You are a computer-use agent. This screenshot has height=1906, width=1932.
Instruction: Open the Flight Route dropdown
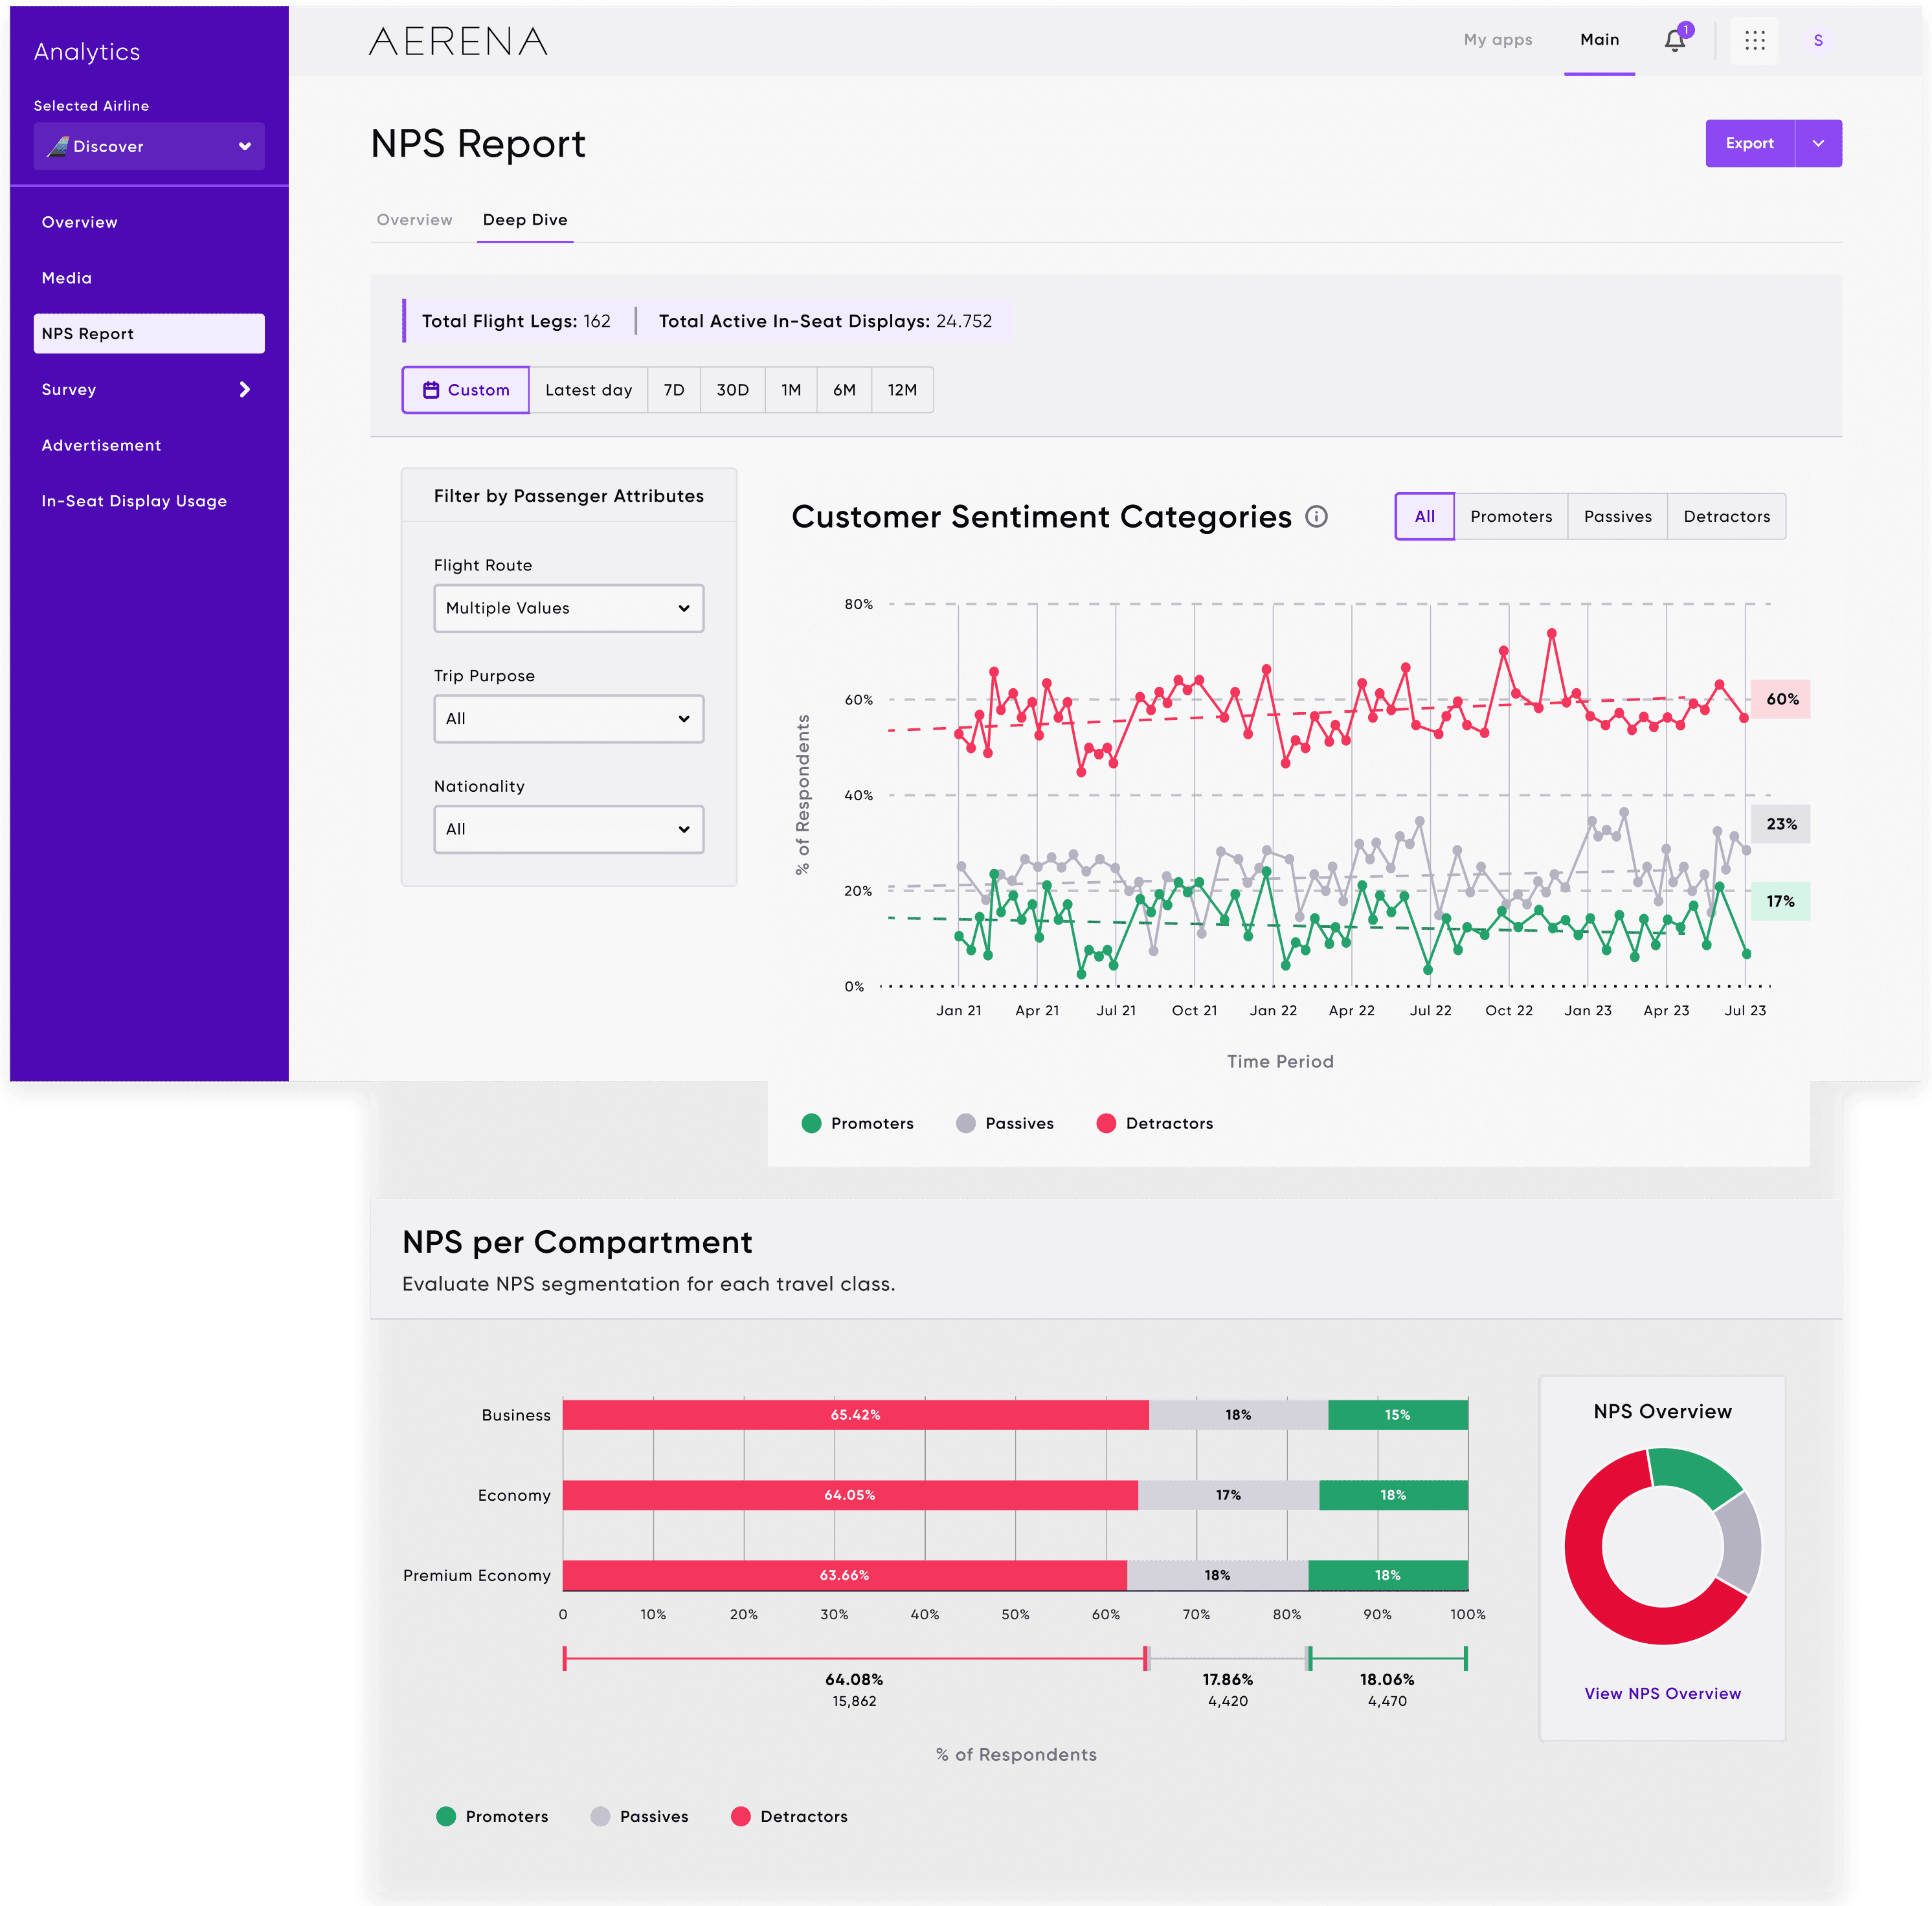tap(568, 608)
